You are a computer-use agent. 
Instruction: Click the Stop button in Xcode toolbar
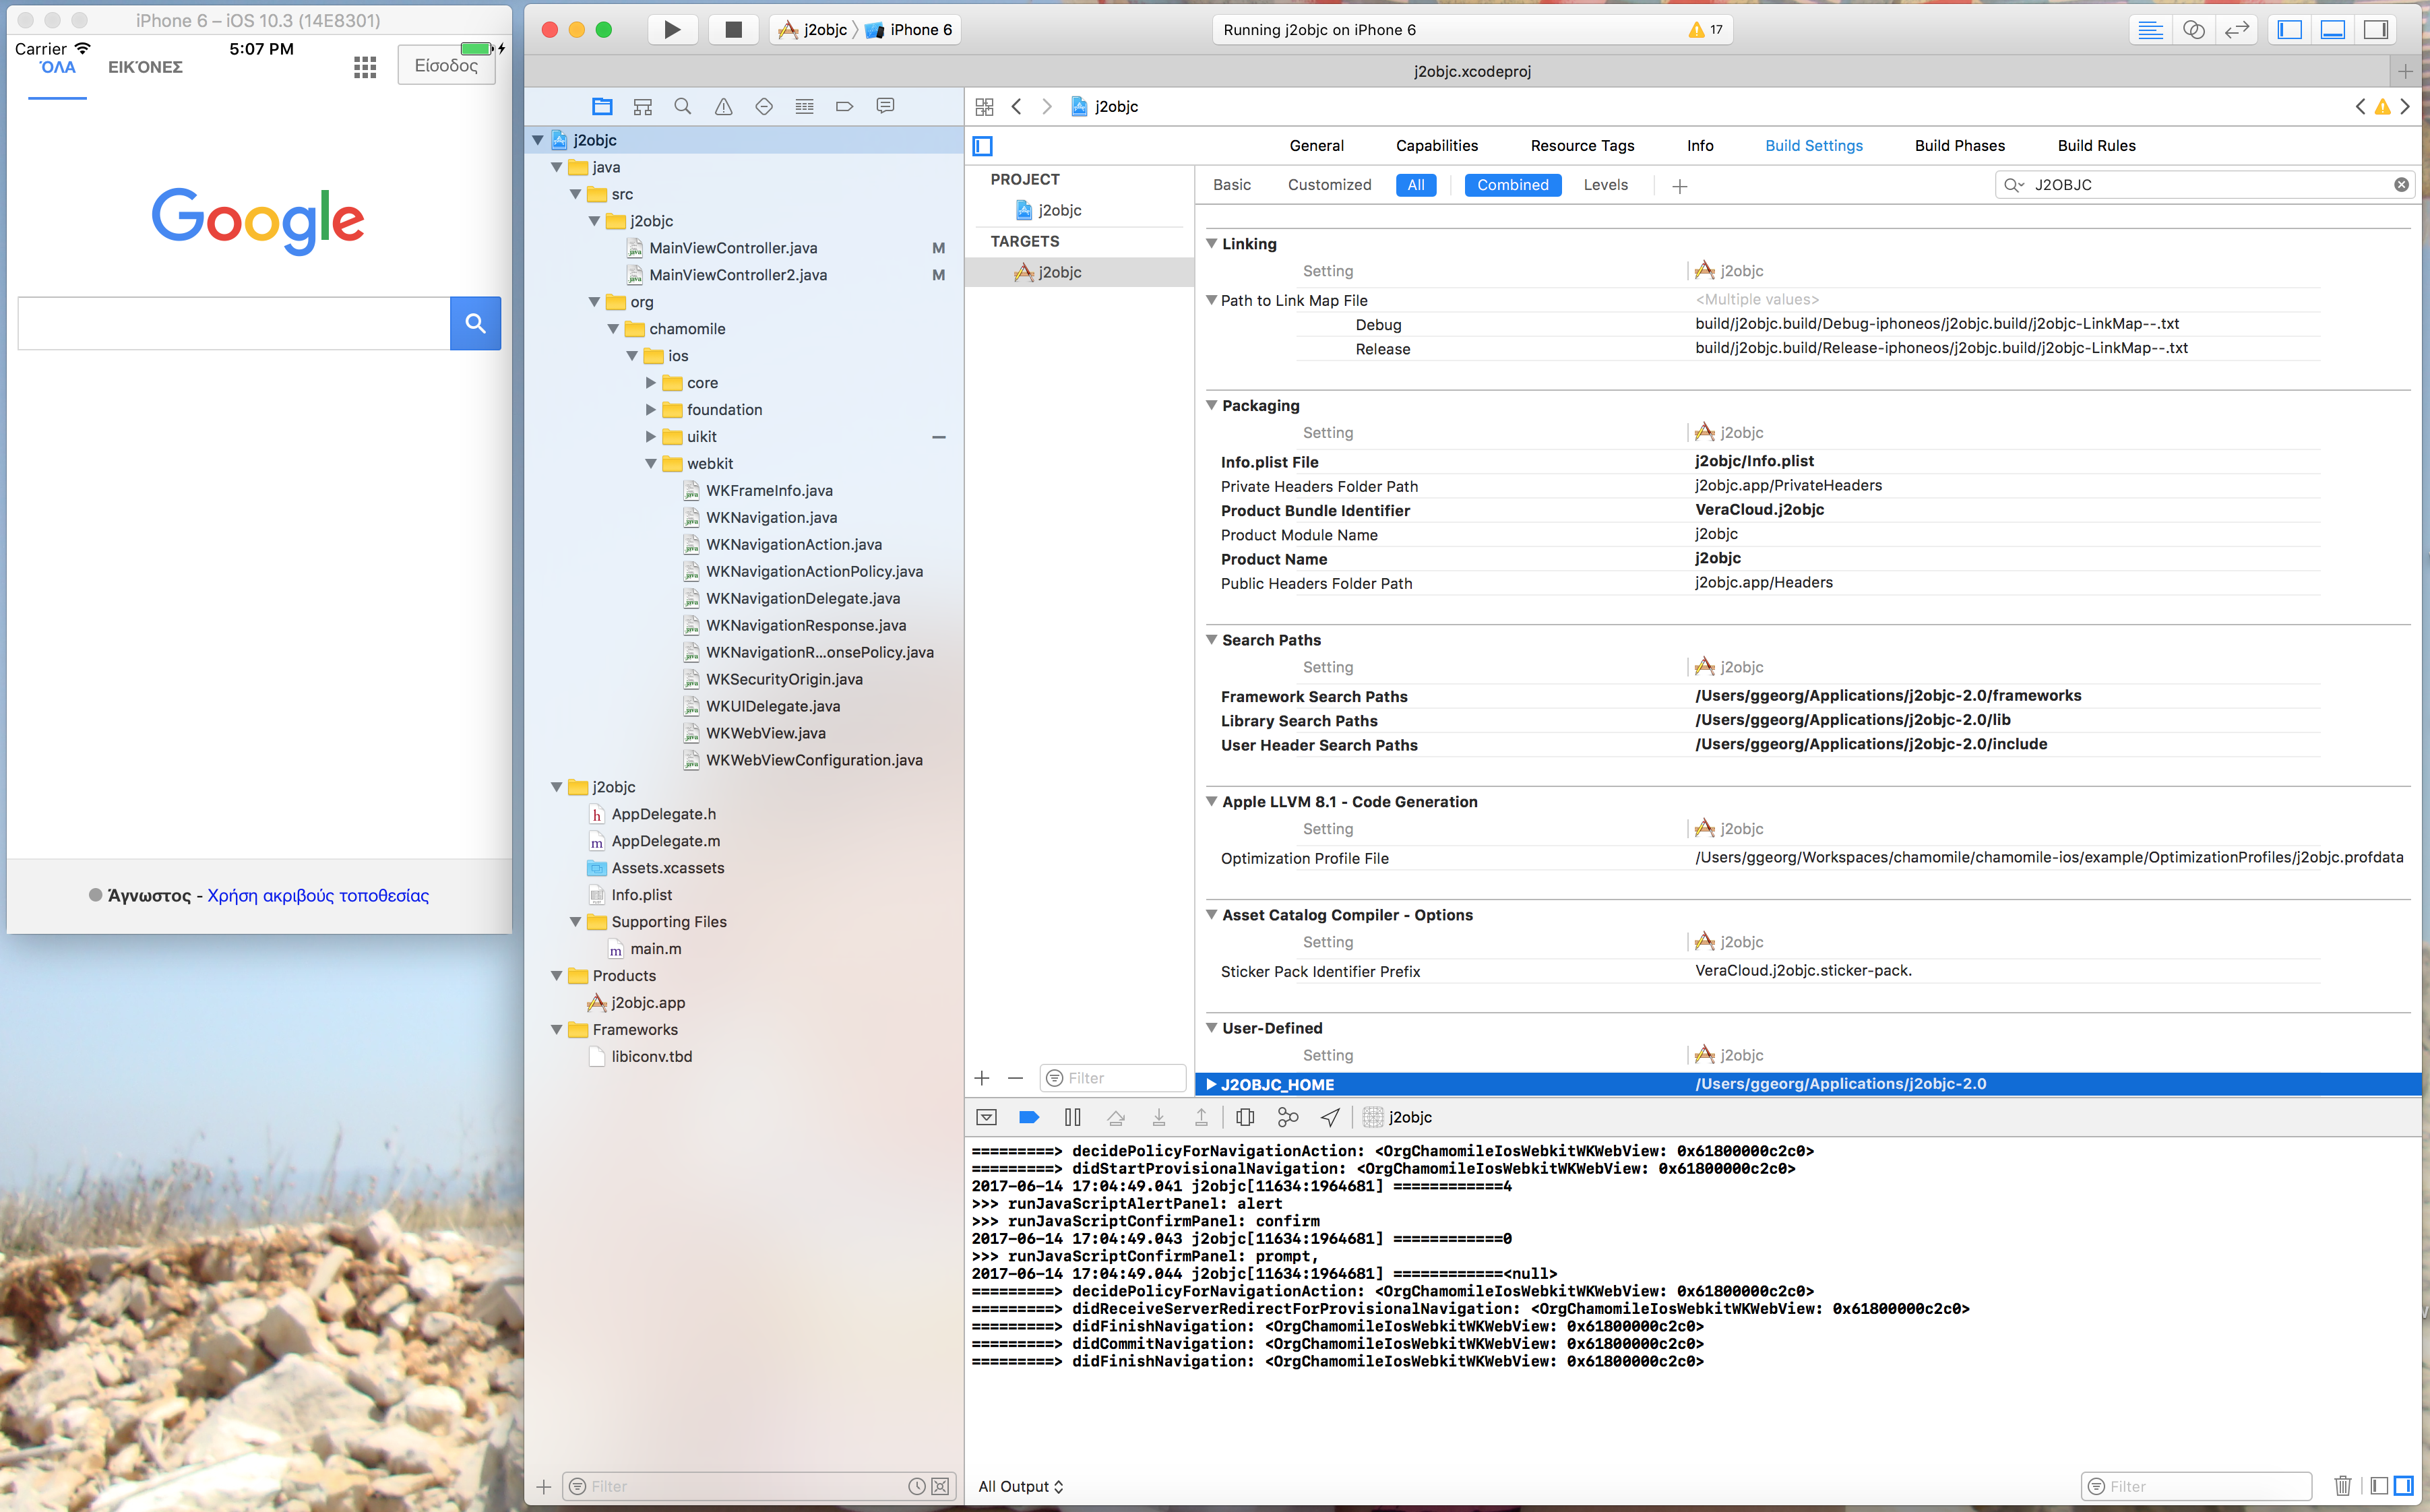733,30
